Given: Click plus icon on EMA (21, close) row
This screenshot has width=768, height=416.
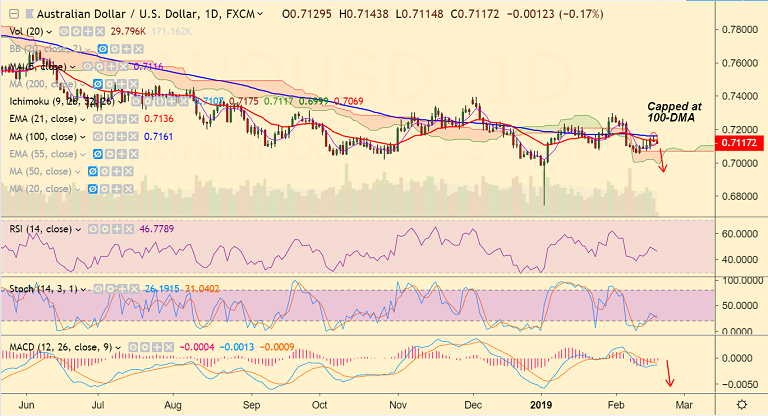Looking at the screenshot, I should pos(121,119).
